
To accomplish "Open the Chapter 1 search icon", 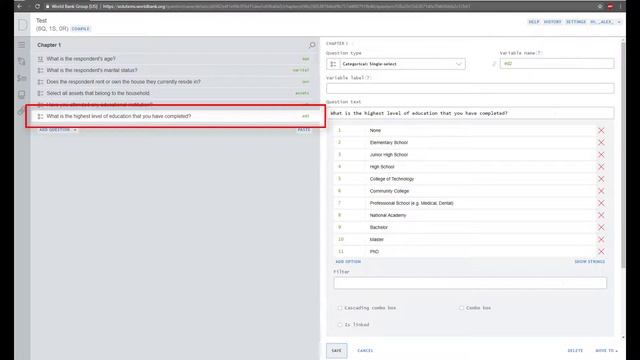I will [312, 45].
